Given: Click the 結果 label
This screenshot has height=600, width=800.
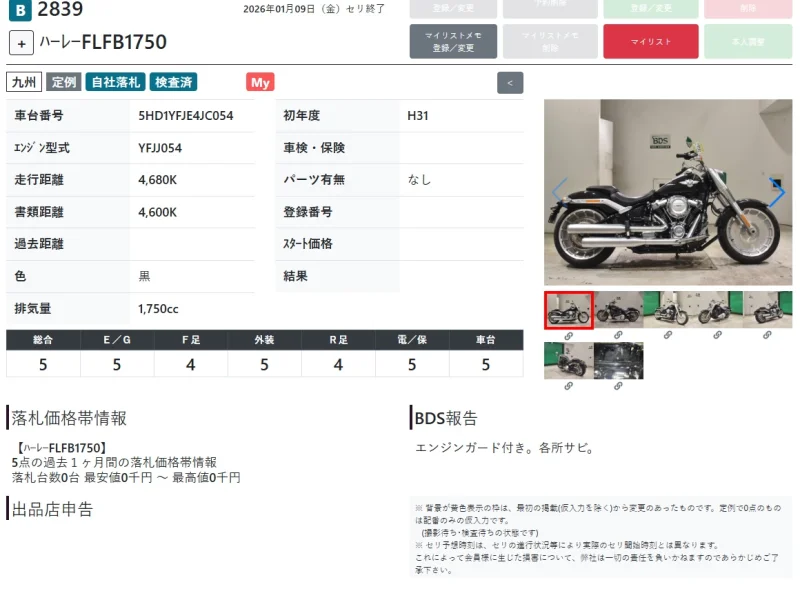Looking at the screenshot, I should point(295,277).
